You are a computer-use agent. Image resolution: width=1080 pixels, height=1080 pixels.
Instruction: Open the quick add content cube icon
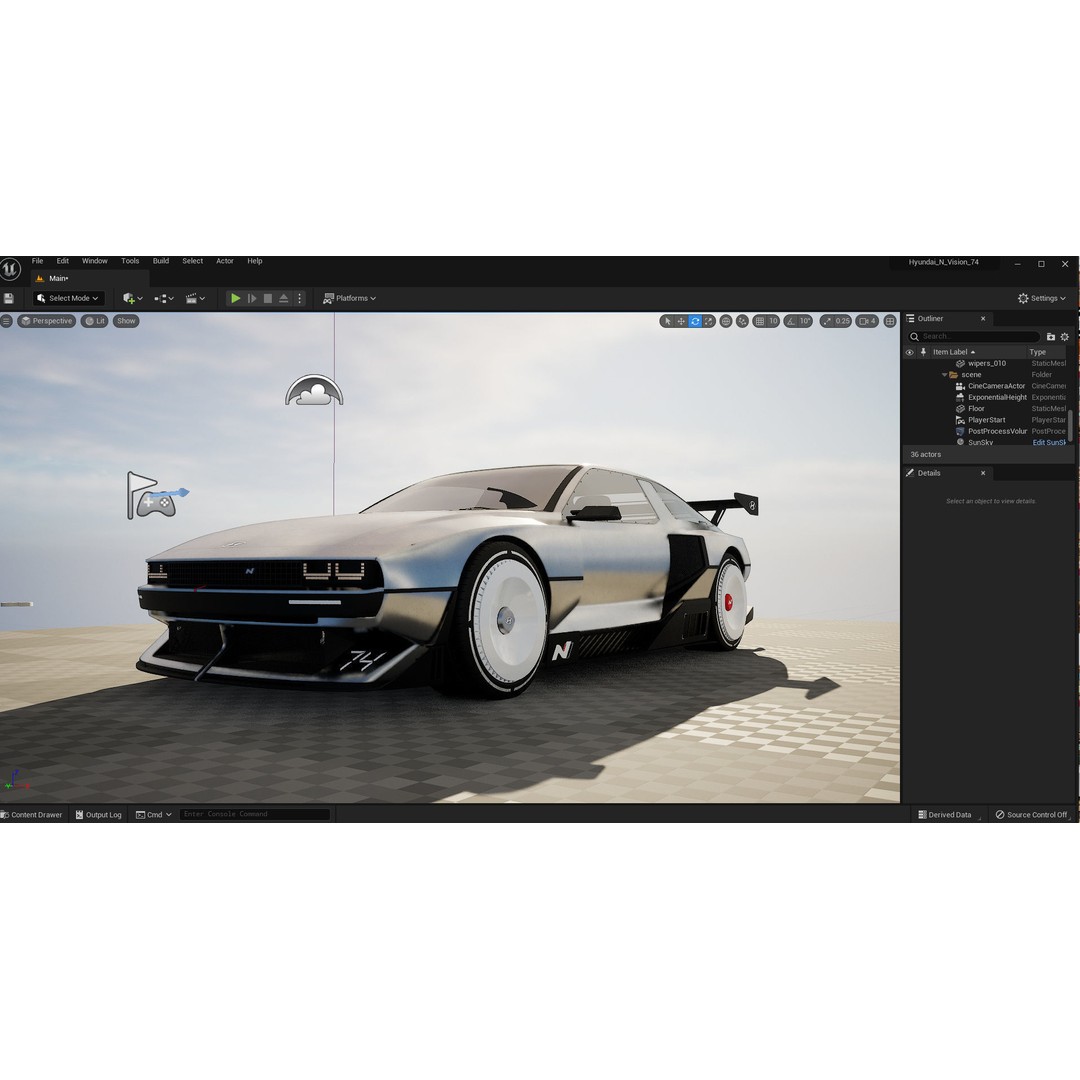(x=132, y=298)
